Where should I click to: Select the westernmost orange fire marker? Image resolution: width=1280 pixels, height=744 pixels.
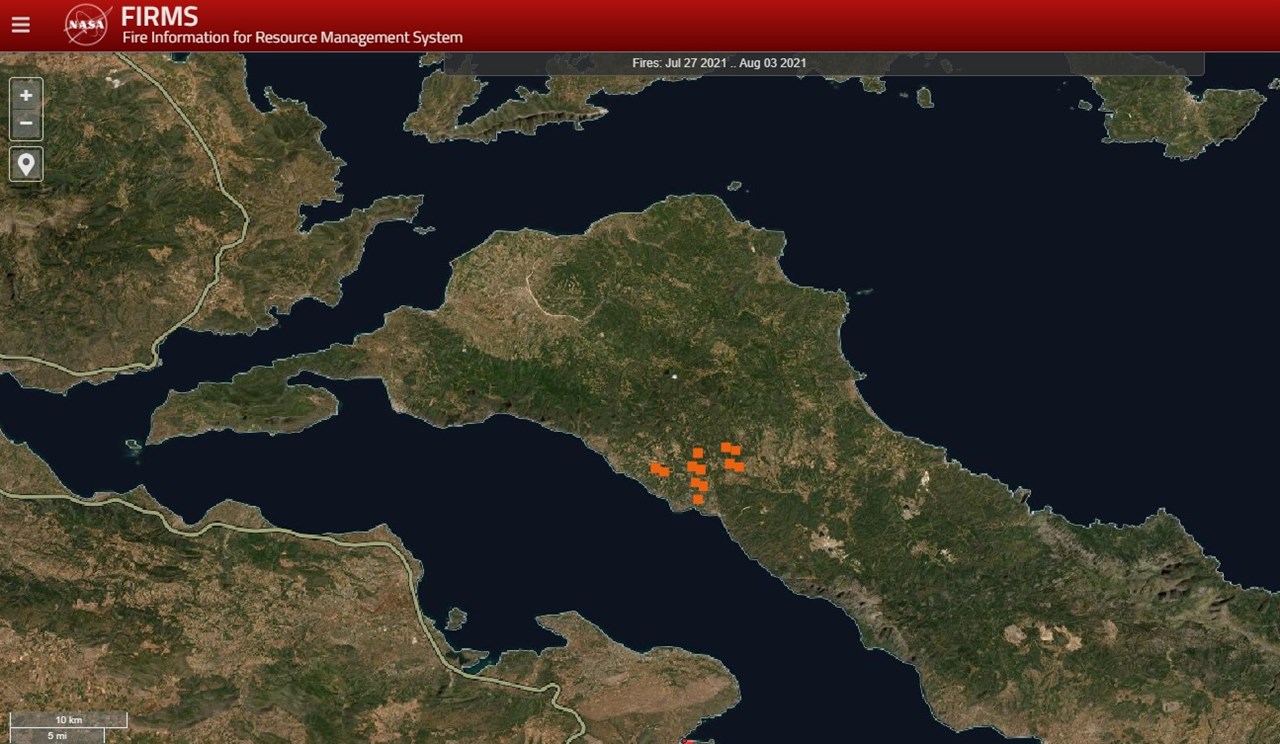point(659,469)
